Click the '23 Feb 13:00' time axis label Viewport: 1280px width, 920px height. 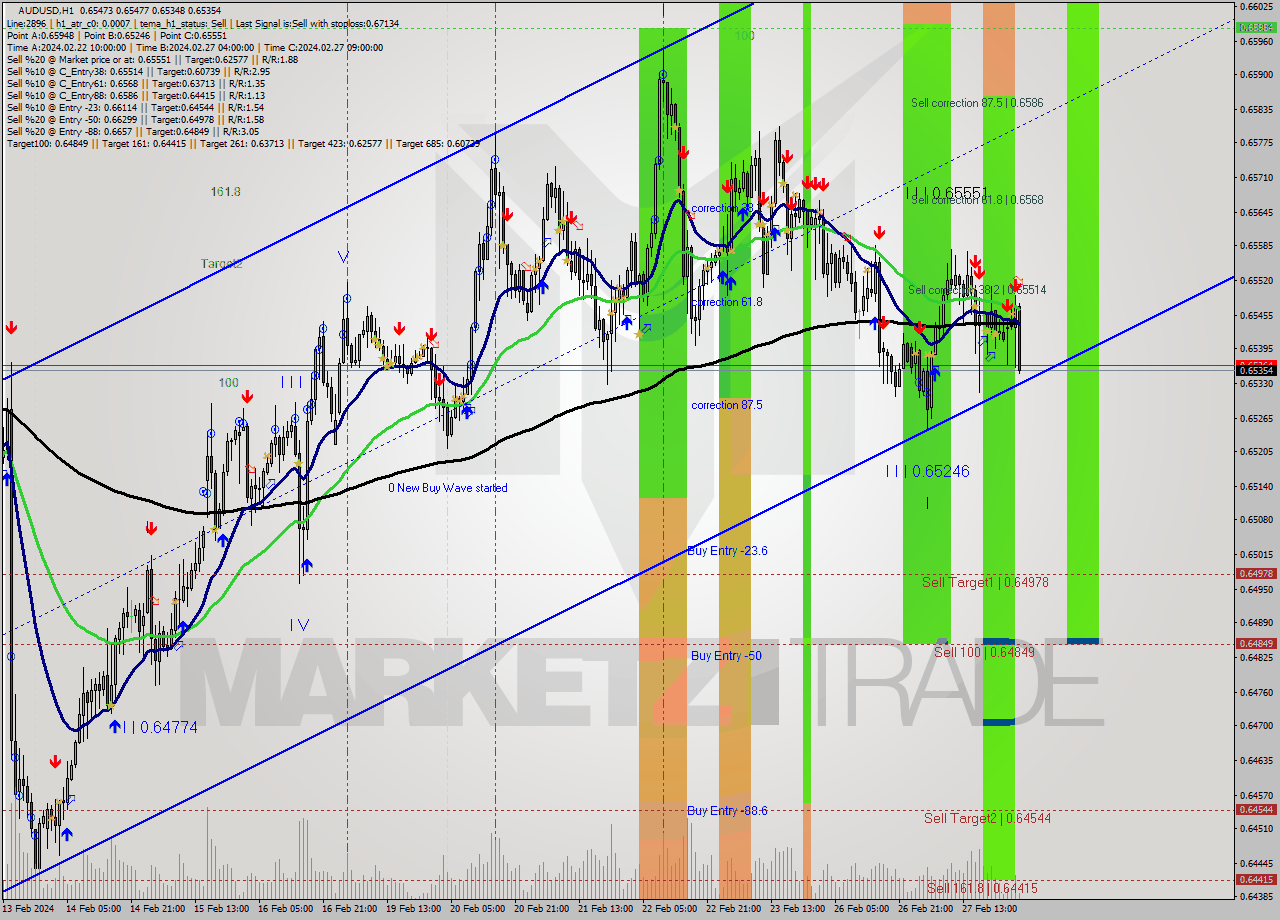pyautogui.click(x=799, y=909)
